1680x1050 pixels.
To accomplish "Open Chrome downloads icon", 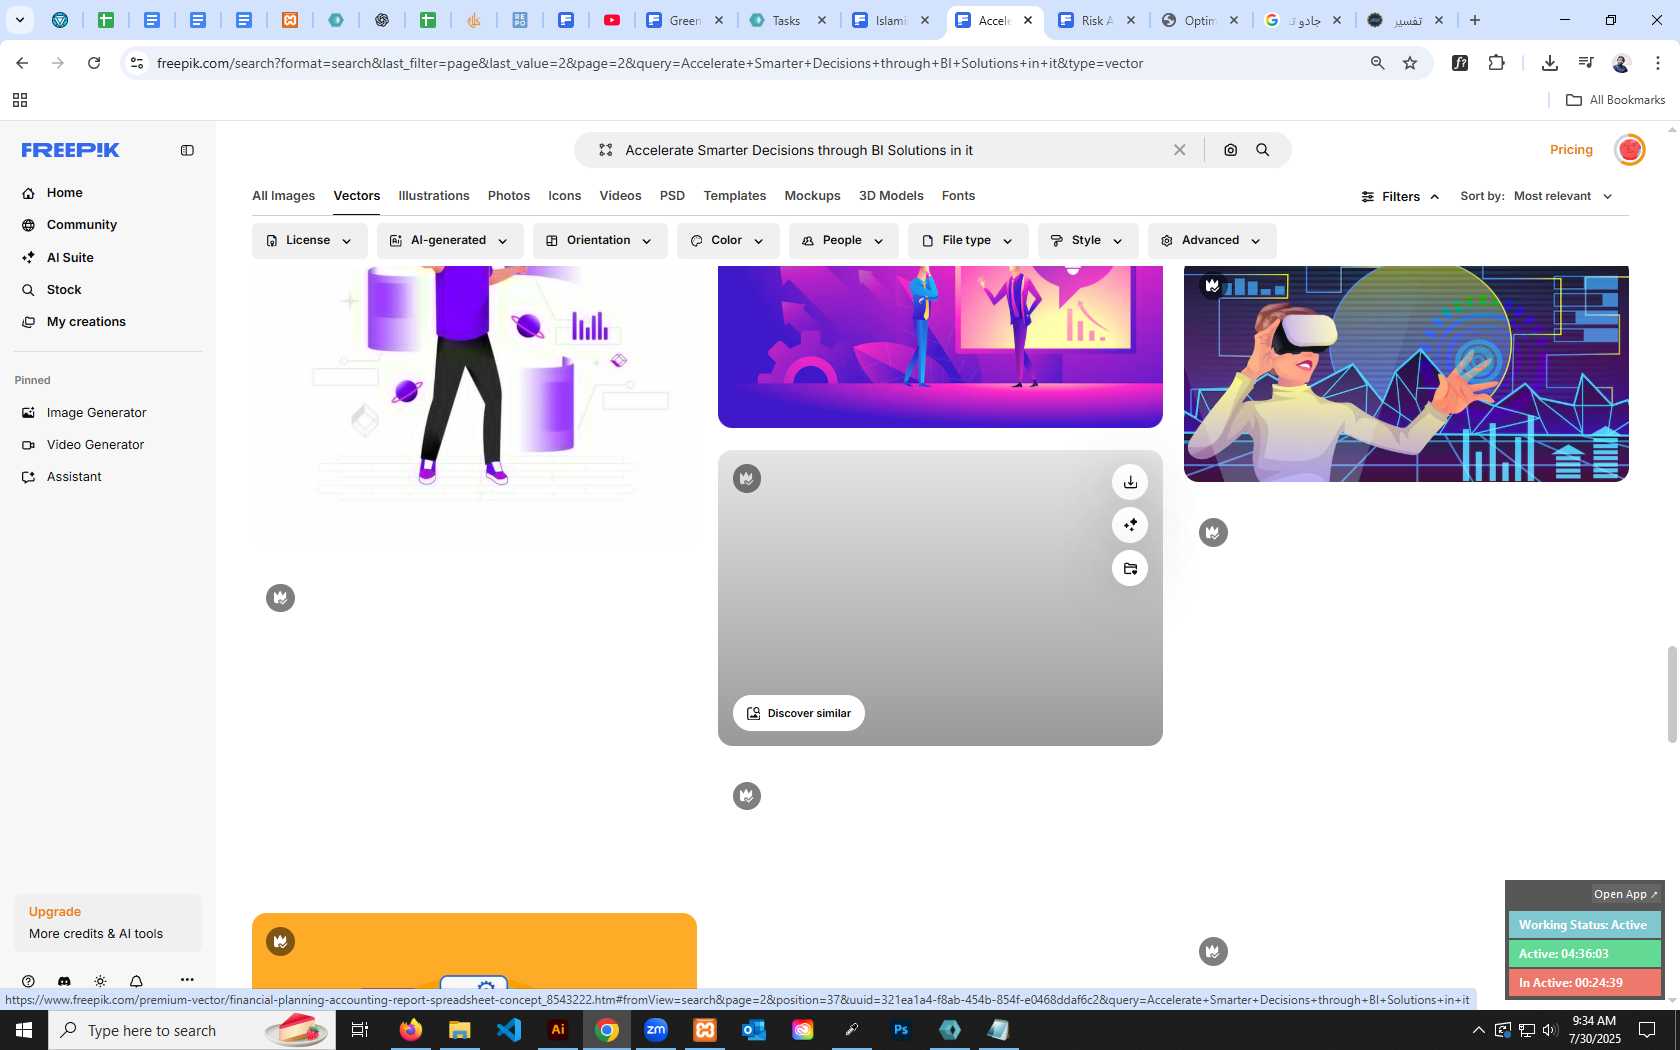I will point(1549,63).
